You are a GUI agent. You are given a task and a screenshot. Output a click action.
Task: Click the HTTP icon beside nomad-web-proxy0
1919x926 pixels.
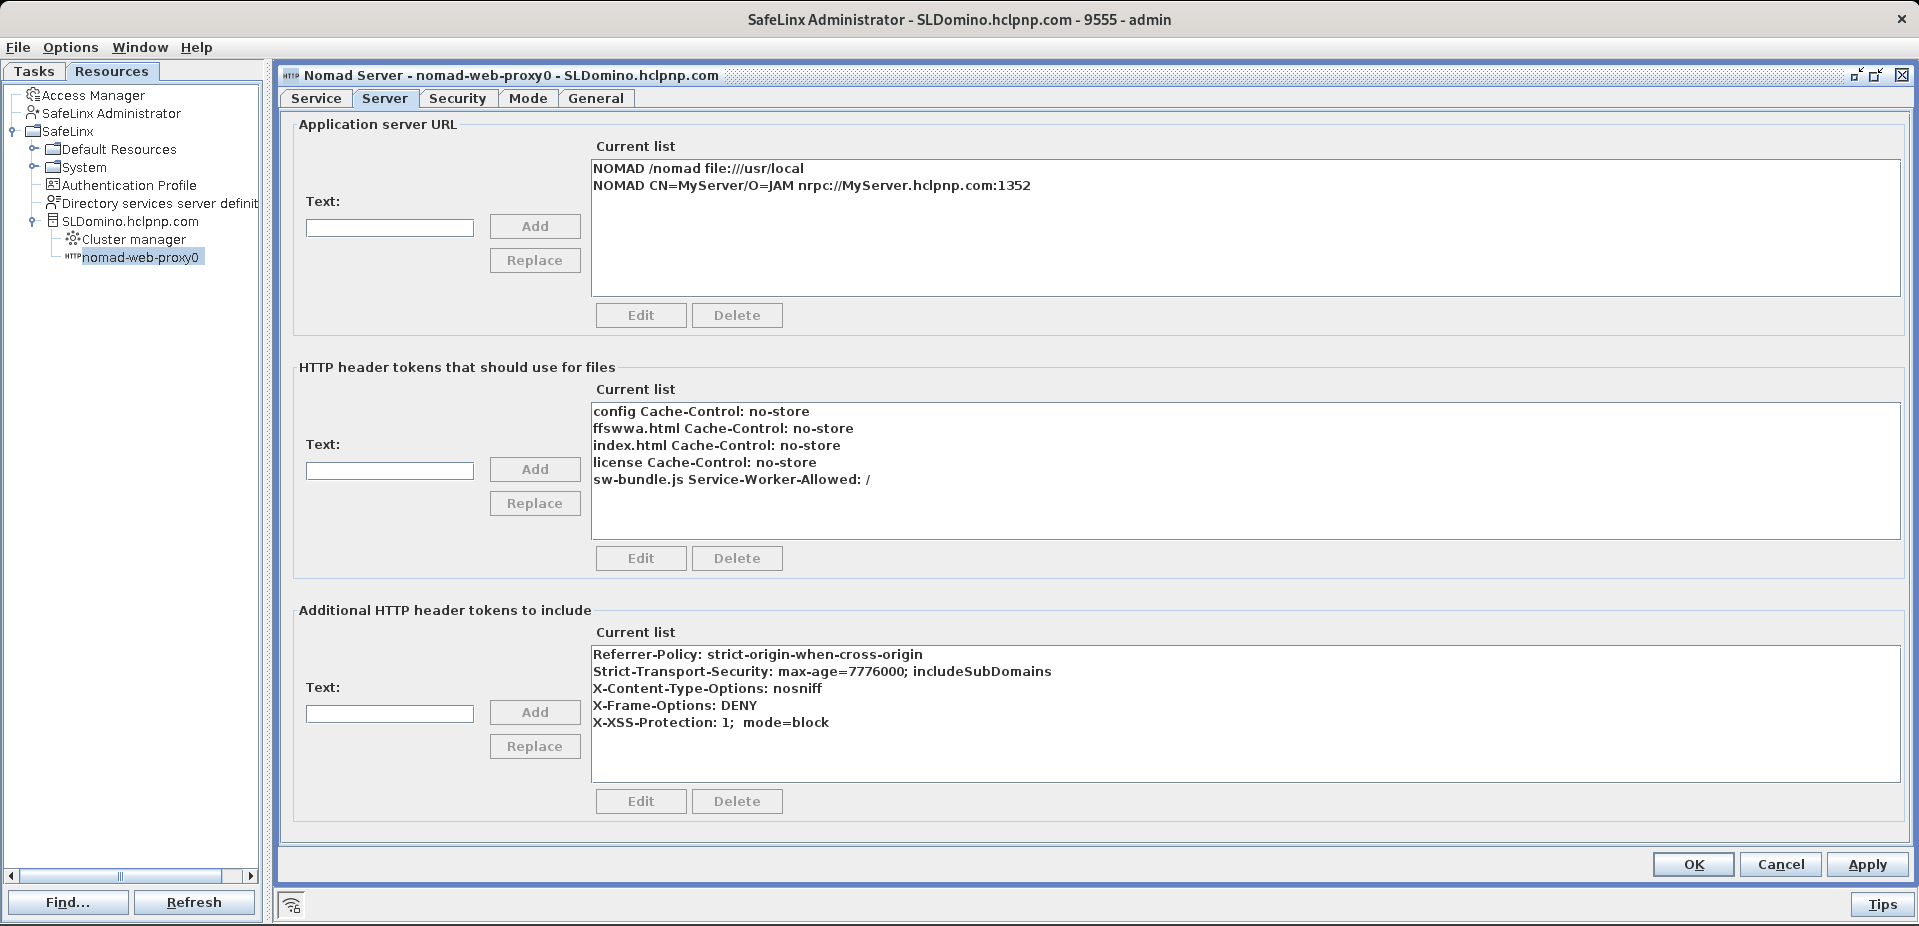click(72, 257)
